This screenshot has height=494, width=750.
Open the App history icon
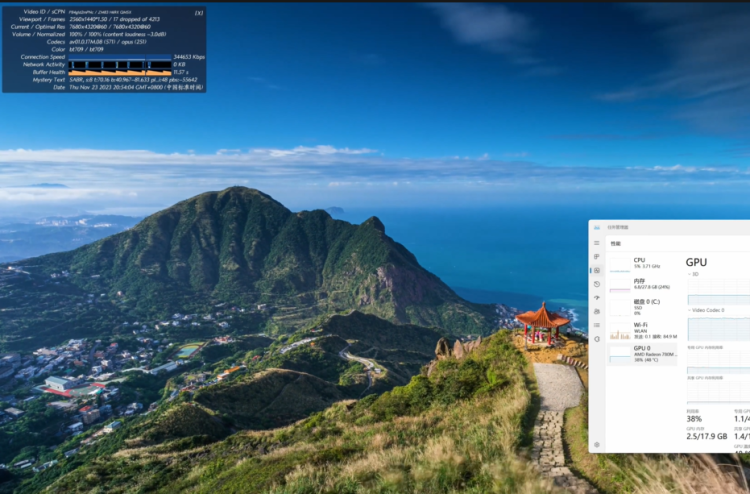[596, 284]
